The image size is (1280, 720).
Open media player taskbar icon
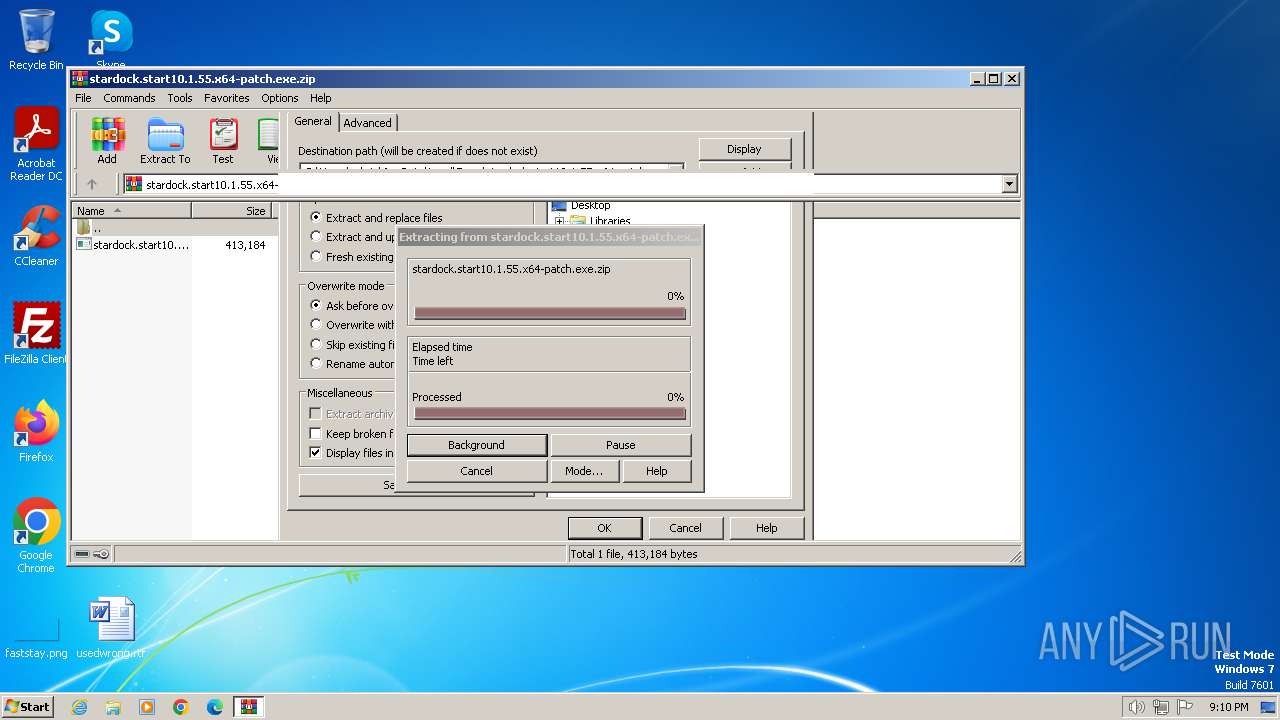point(147,707)
